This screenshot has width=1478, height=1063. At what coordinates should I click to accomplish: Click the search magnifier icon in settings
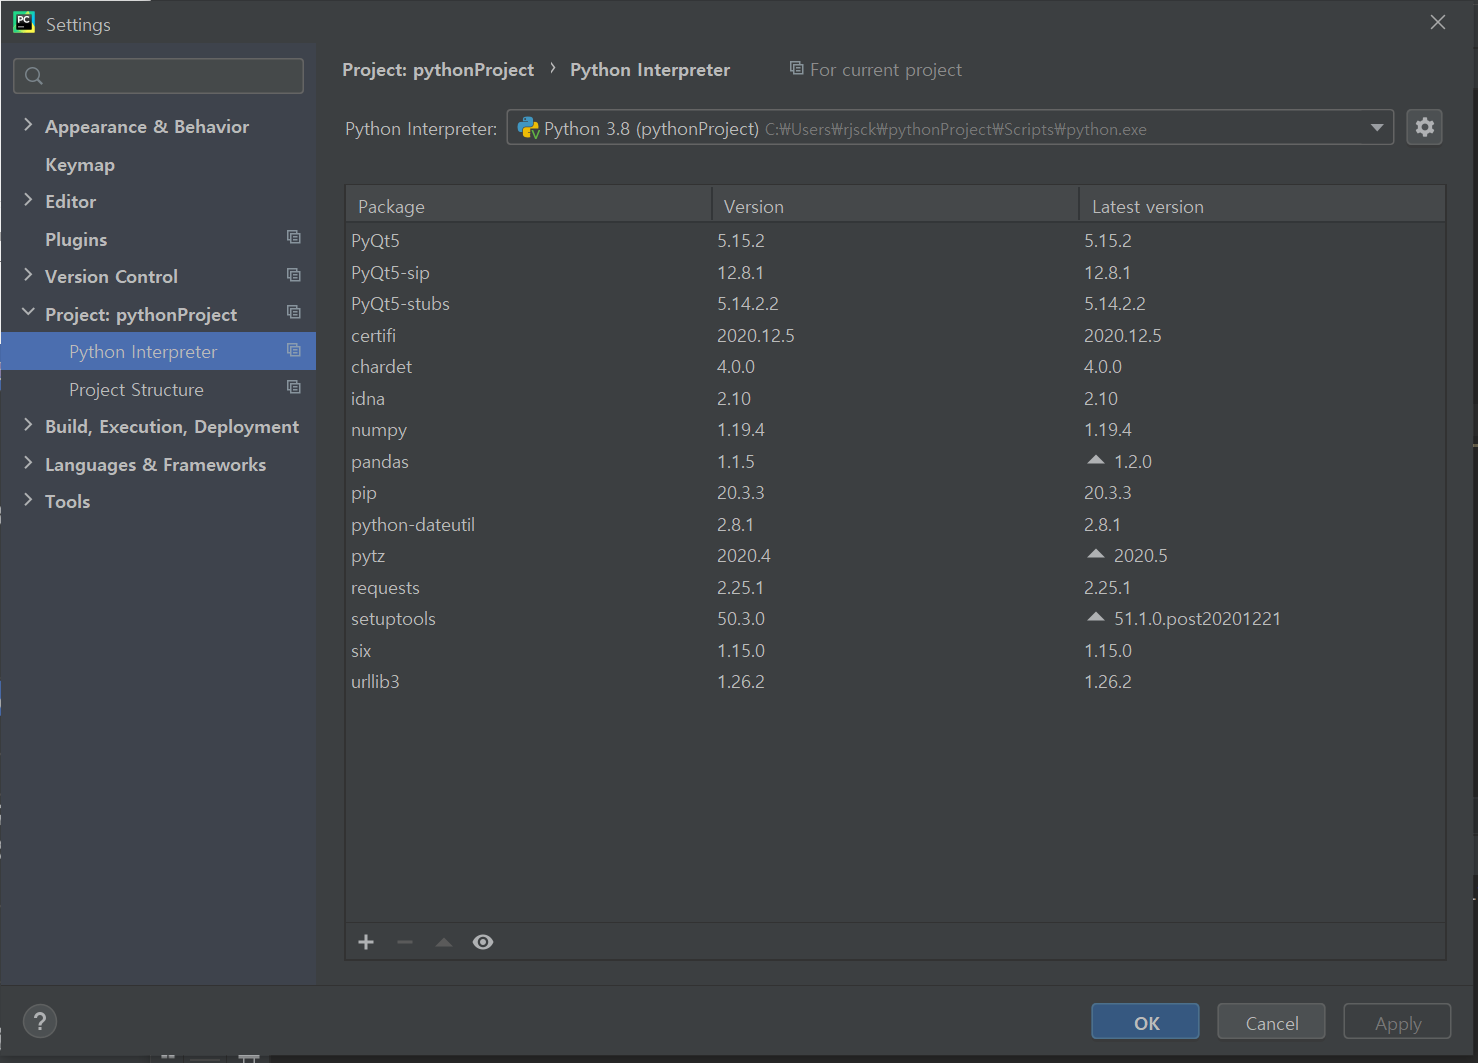click(34, 76)
